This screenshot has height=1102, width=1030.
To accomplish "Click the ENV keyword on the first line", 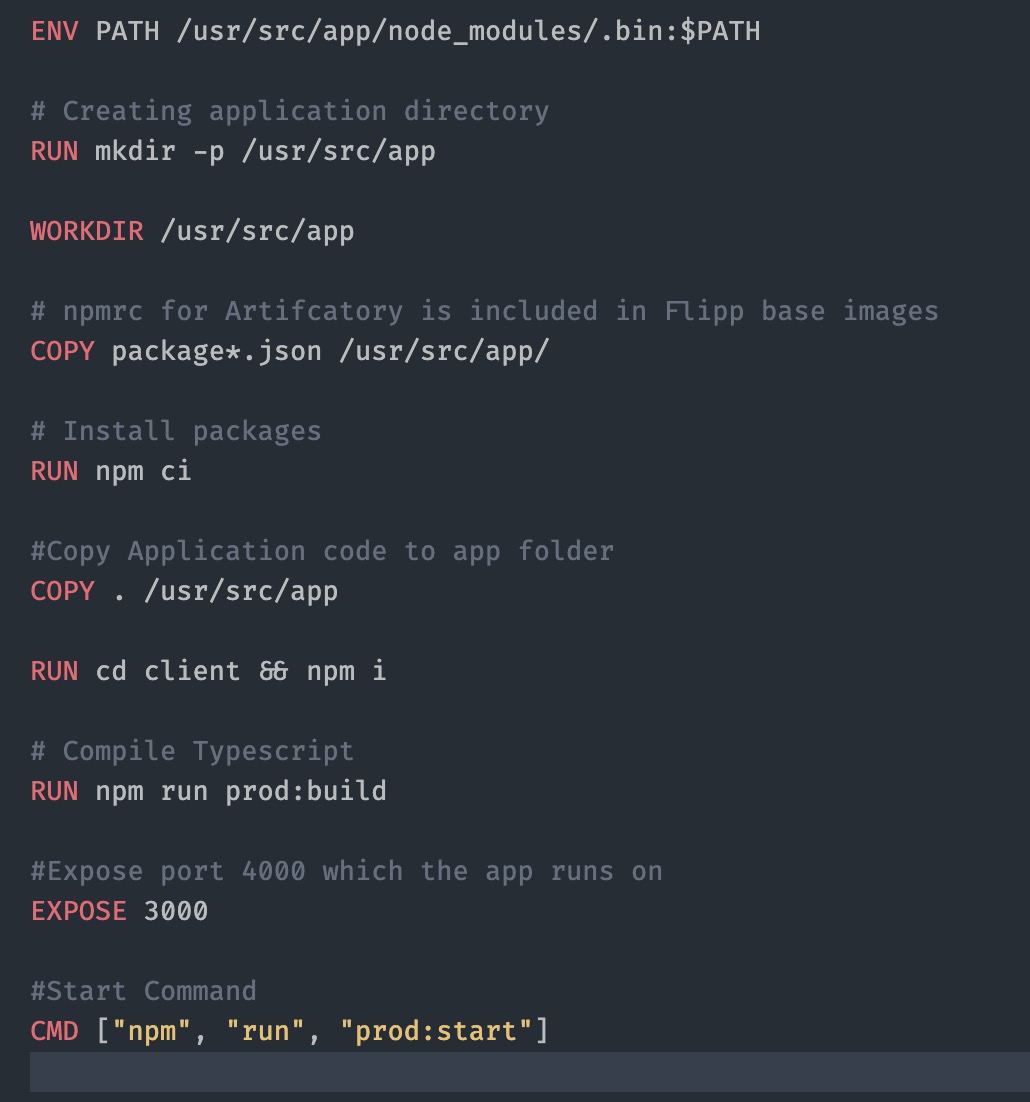I will click(x=54, y=31).
